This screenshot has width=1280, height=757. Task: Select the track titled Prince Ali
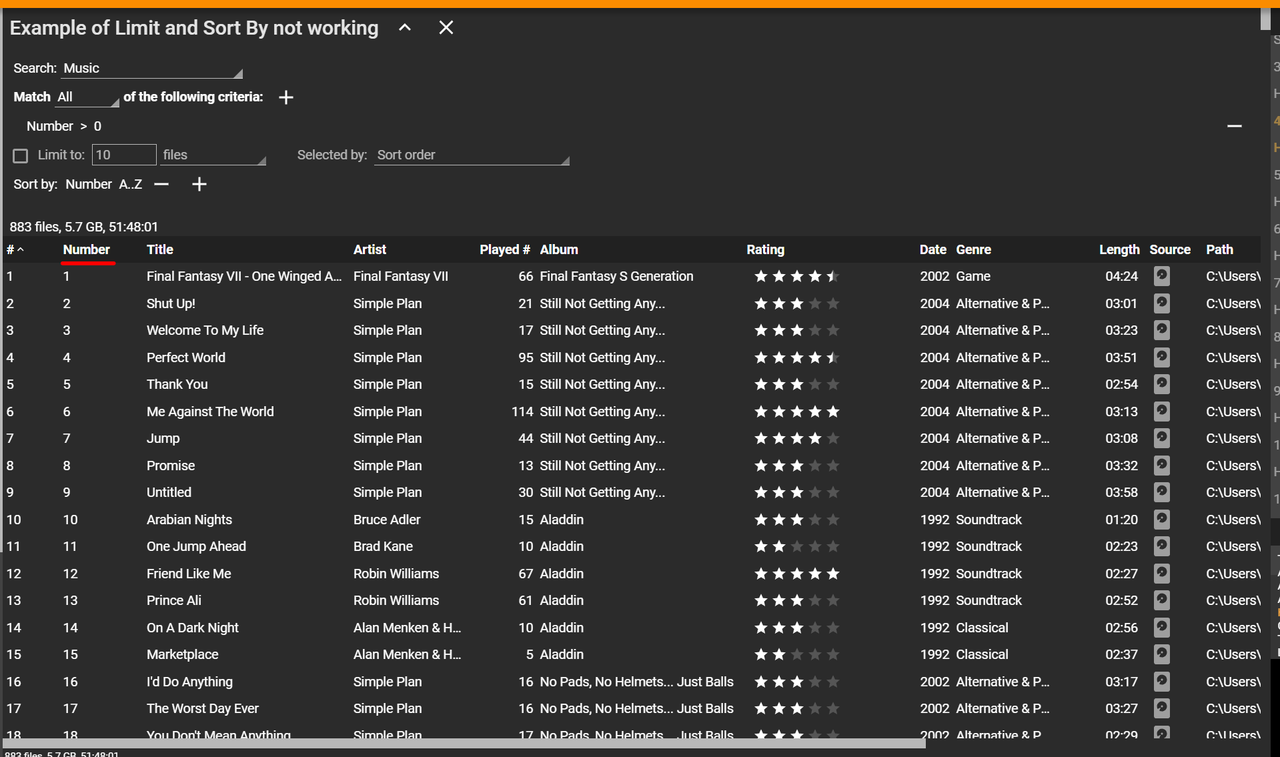coord(174,600)
